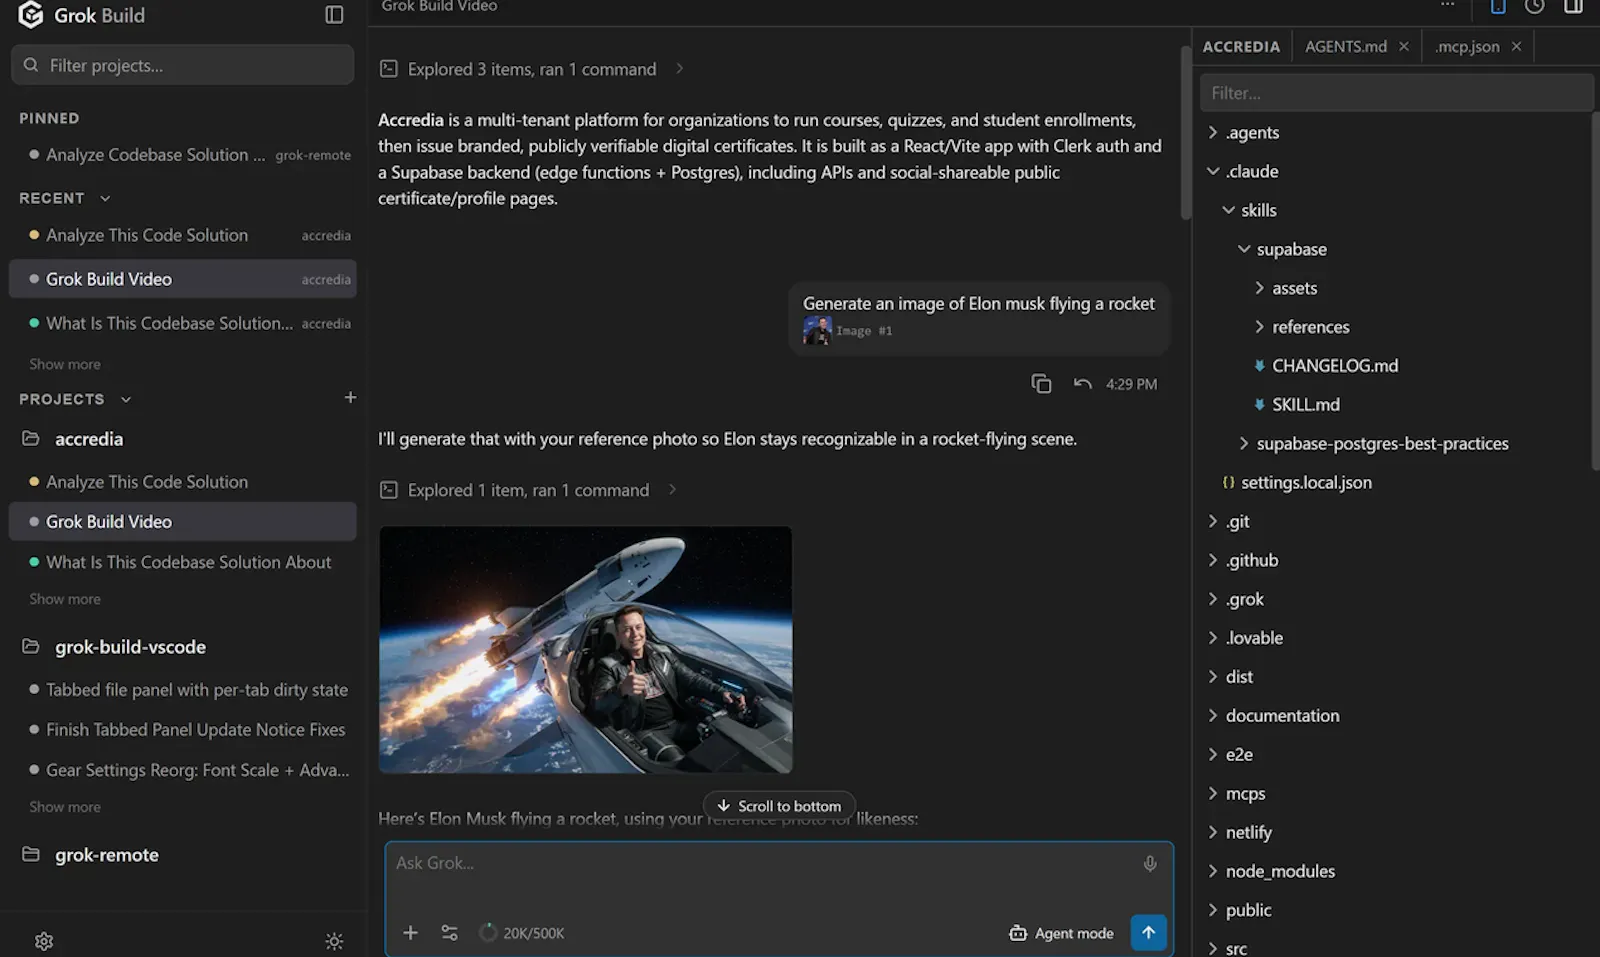Screen dimensions: 1600x957
Task: Open settings gear icon
Action: pos(44,941)
